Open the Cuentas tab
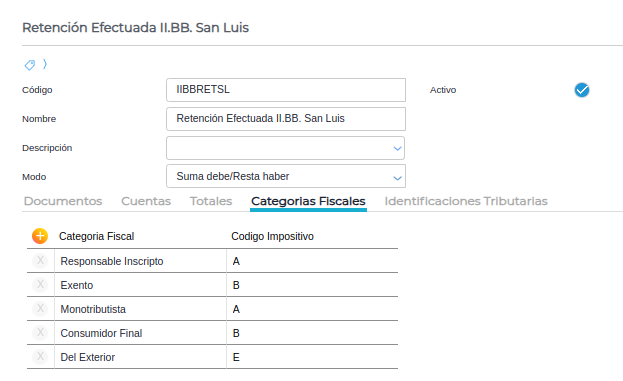Screen dimensions: 623x381 [146, 201]
